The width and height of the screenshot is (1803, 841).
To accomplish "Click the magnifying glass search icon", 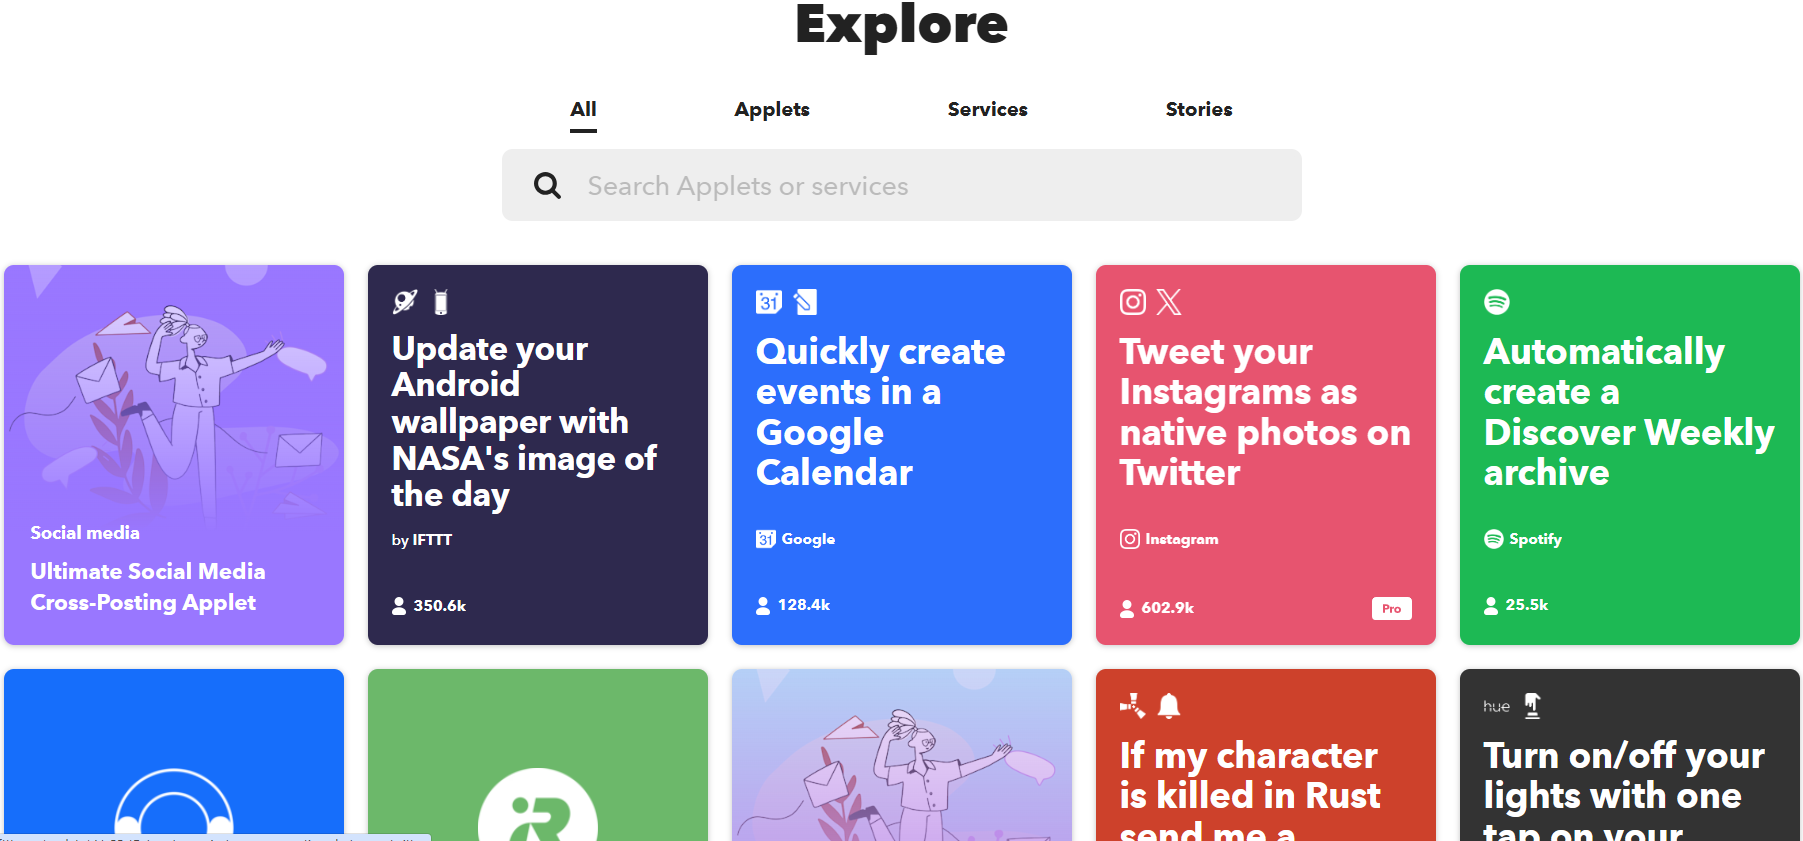I will [x=547, y=185].
